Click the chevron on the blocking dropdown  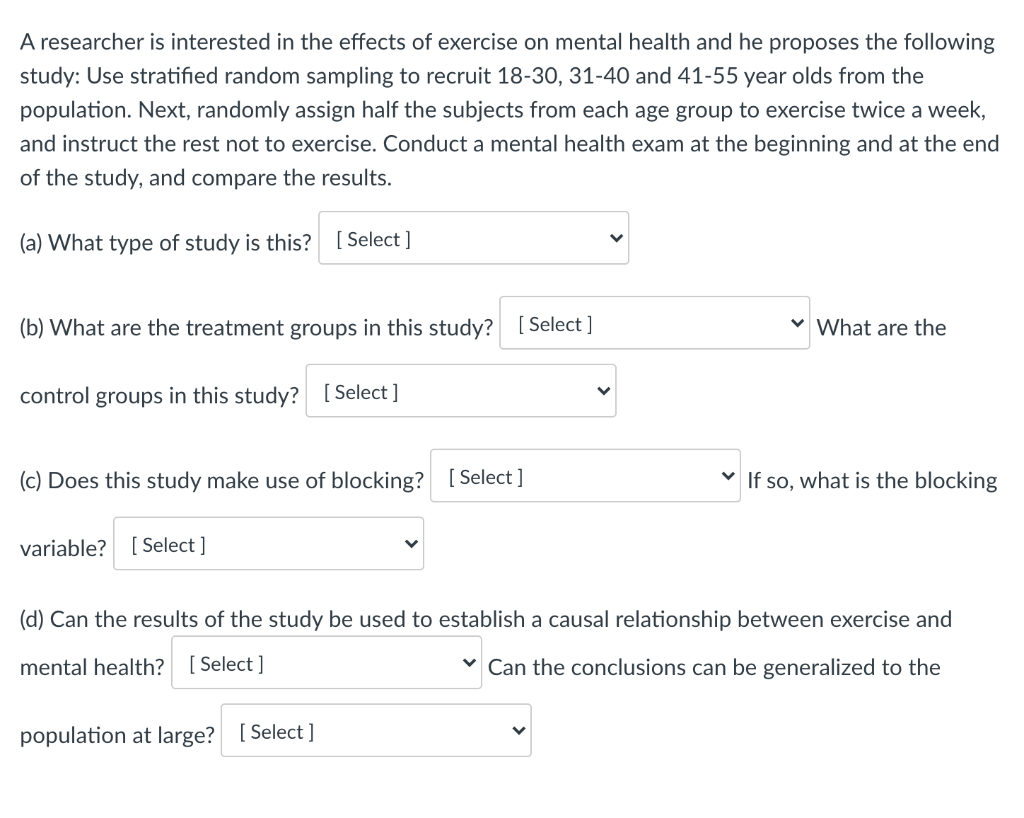[727, 475]
